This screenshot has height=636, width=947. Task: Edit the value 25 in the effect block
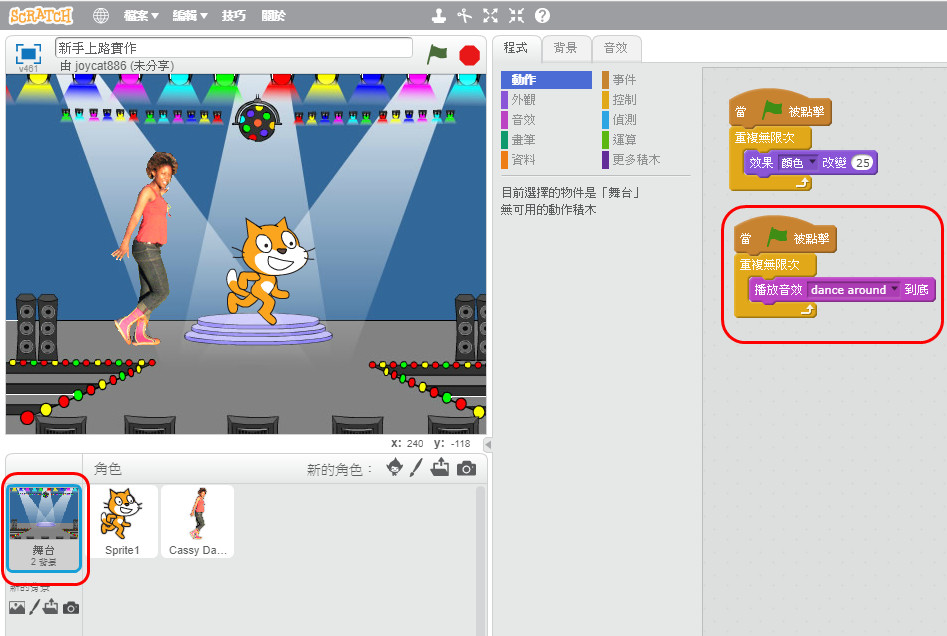[862, 162]
